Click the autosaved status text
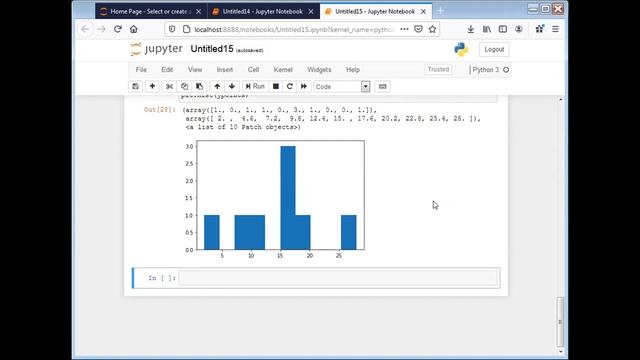640x360 pixels. (249, 51)
